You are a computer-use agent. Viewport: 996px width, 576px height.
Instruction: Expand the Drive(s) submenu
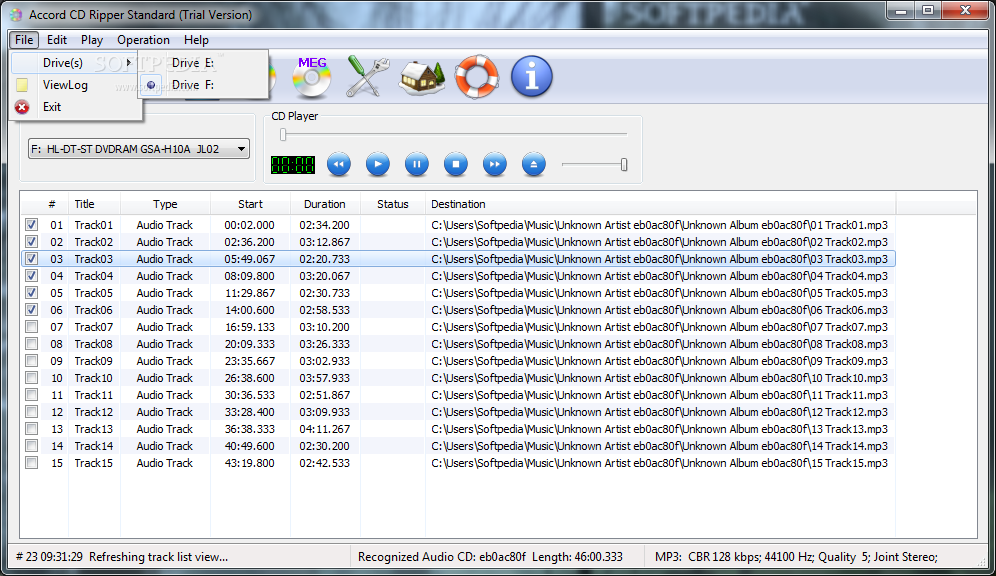75,63
